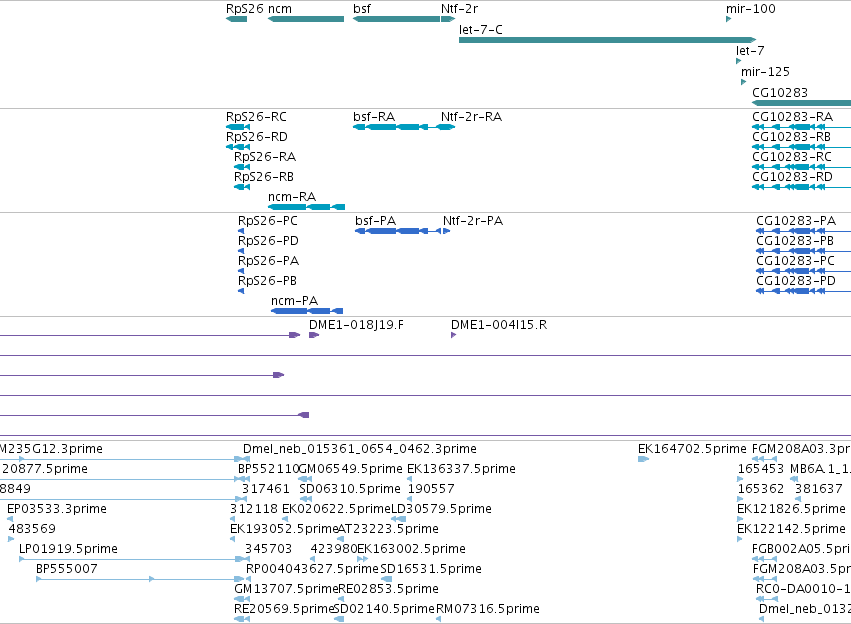
Task: Click the Ntf-2r gene arrow
Action: point(448,19)
